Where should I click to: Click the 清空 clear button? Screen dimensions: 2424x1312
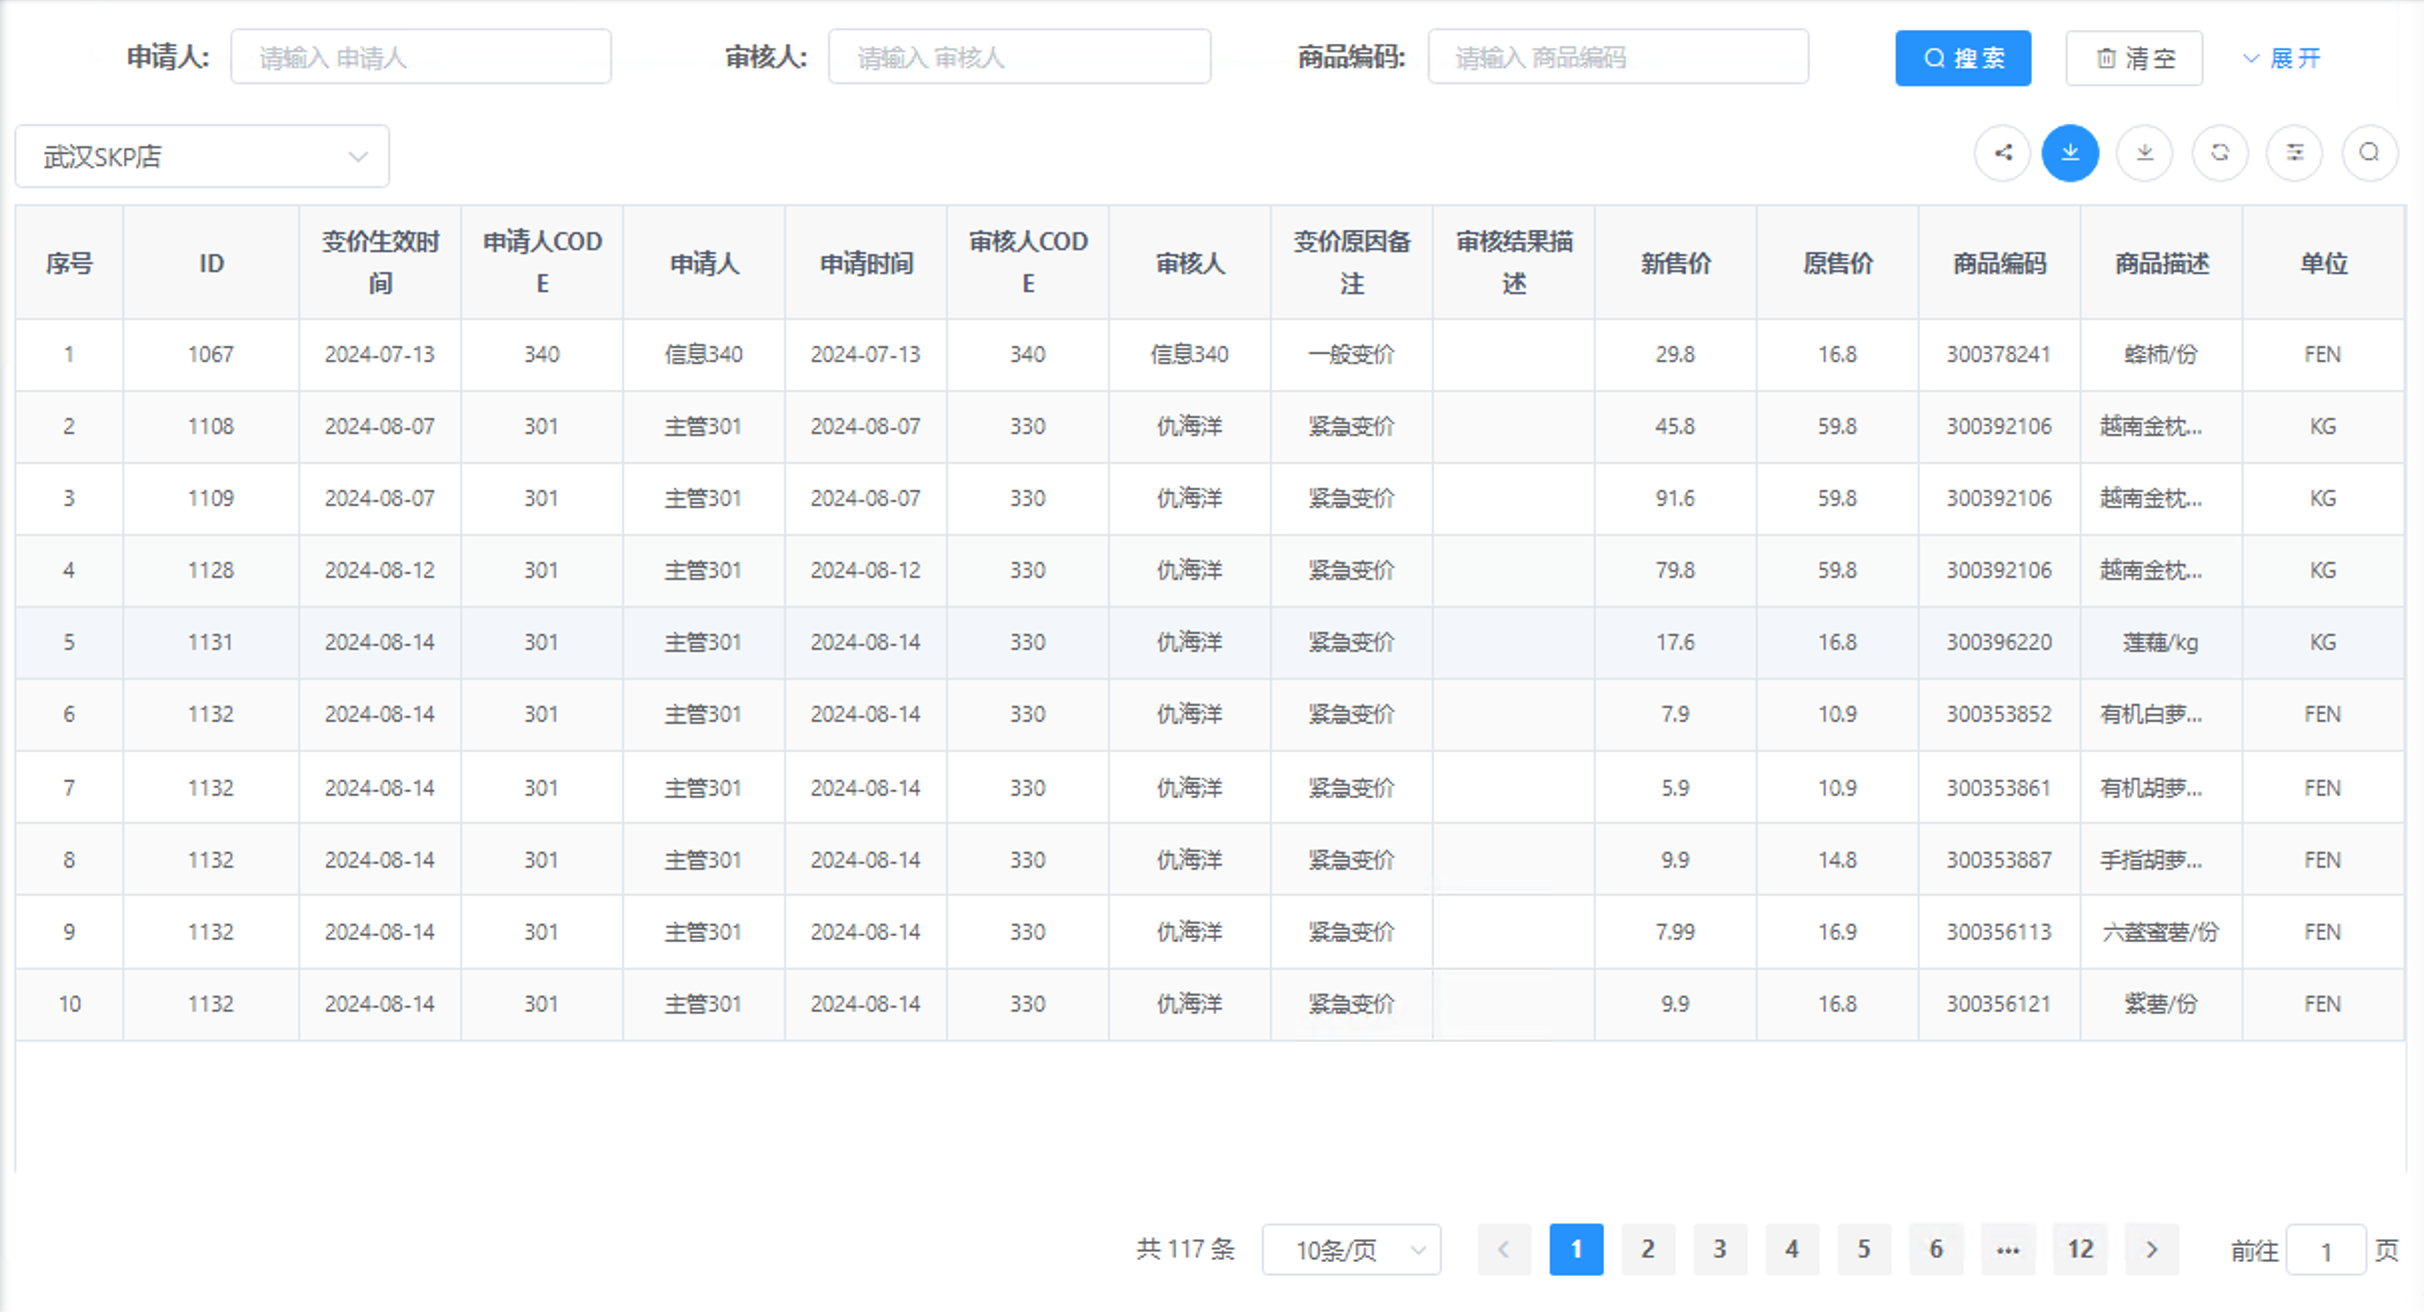point(2134,58)
